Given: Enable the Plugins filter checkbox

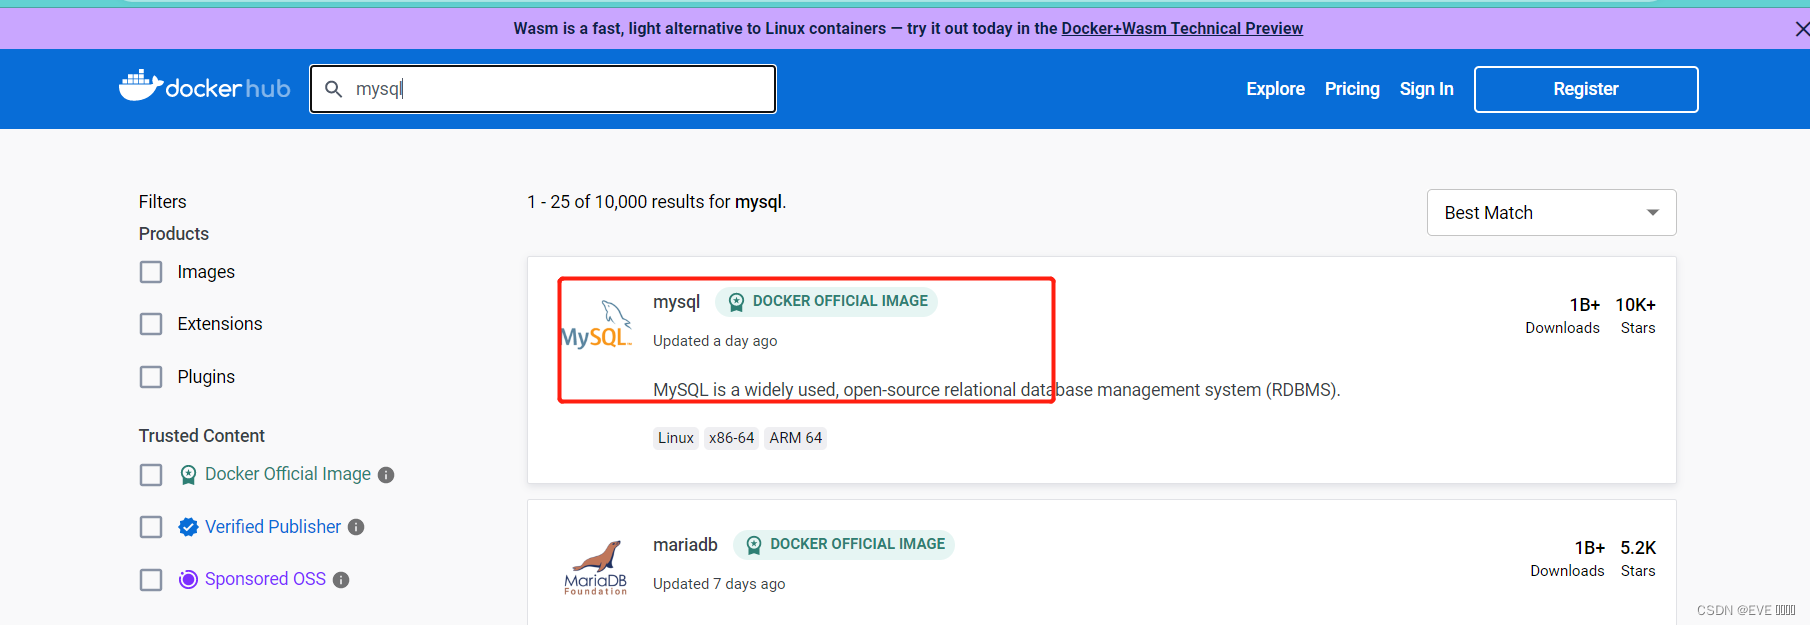Looking at the screenshot, I should 151,377.
